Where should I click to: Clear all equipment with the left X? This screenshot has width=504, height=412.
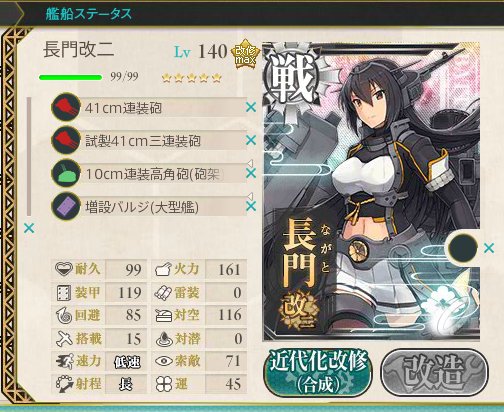[x=29, y=228]
